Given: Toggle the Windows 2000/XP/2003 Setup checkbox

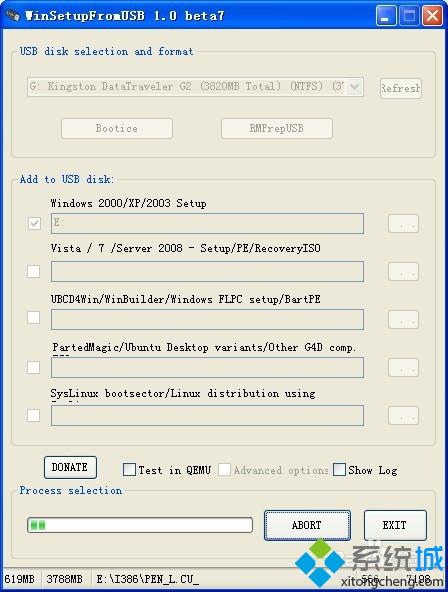Looking at the screenshot, I should pos(34,223).
